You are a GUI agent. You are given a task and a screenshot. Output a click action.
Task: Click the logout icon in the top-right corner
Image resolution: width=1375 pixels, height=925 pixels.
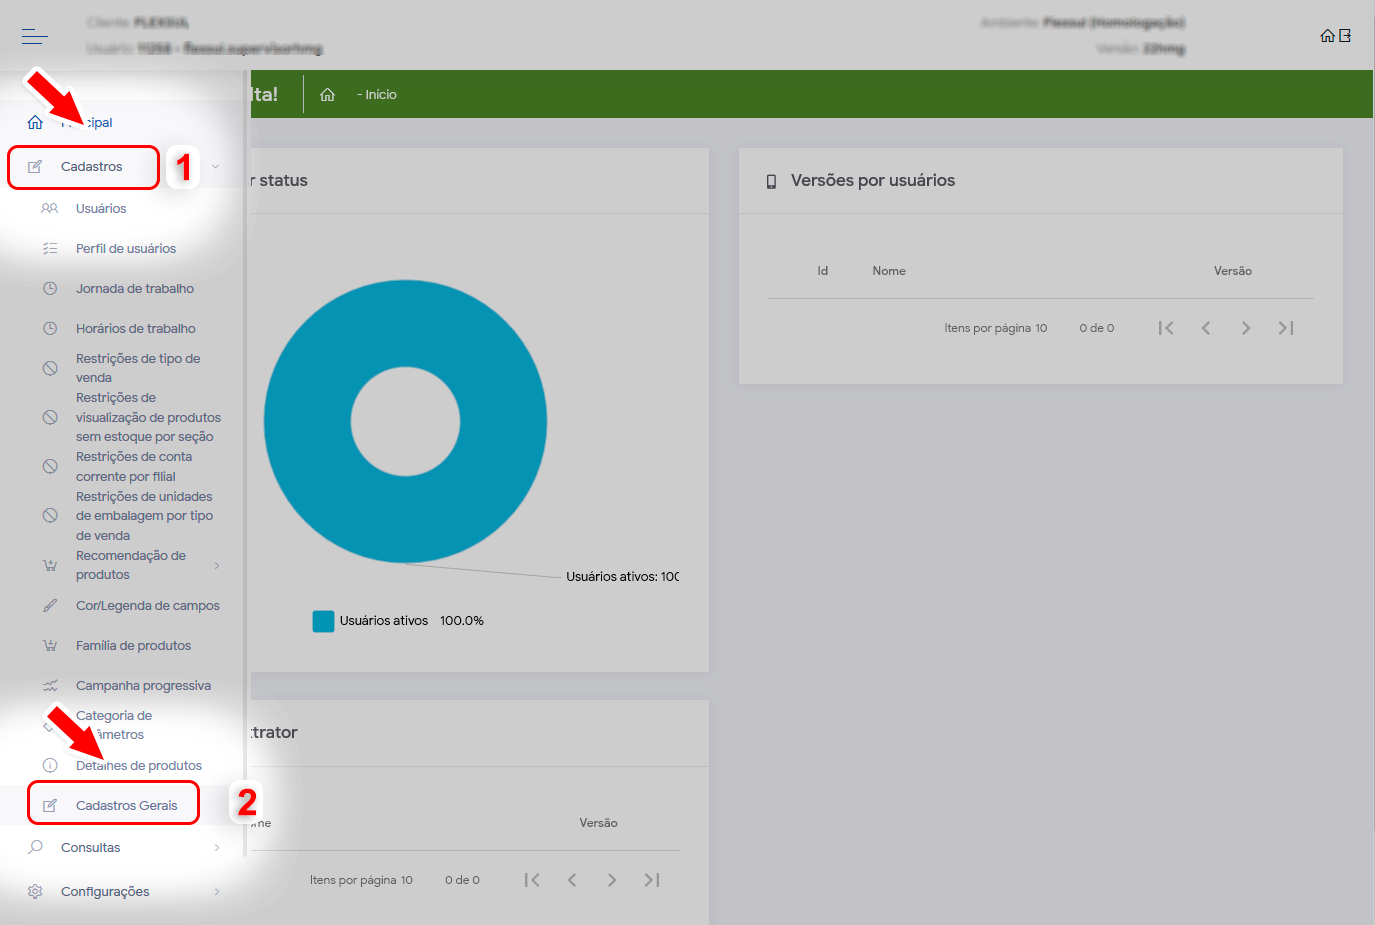pos(1346,36)
